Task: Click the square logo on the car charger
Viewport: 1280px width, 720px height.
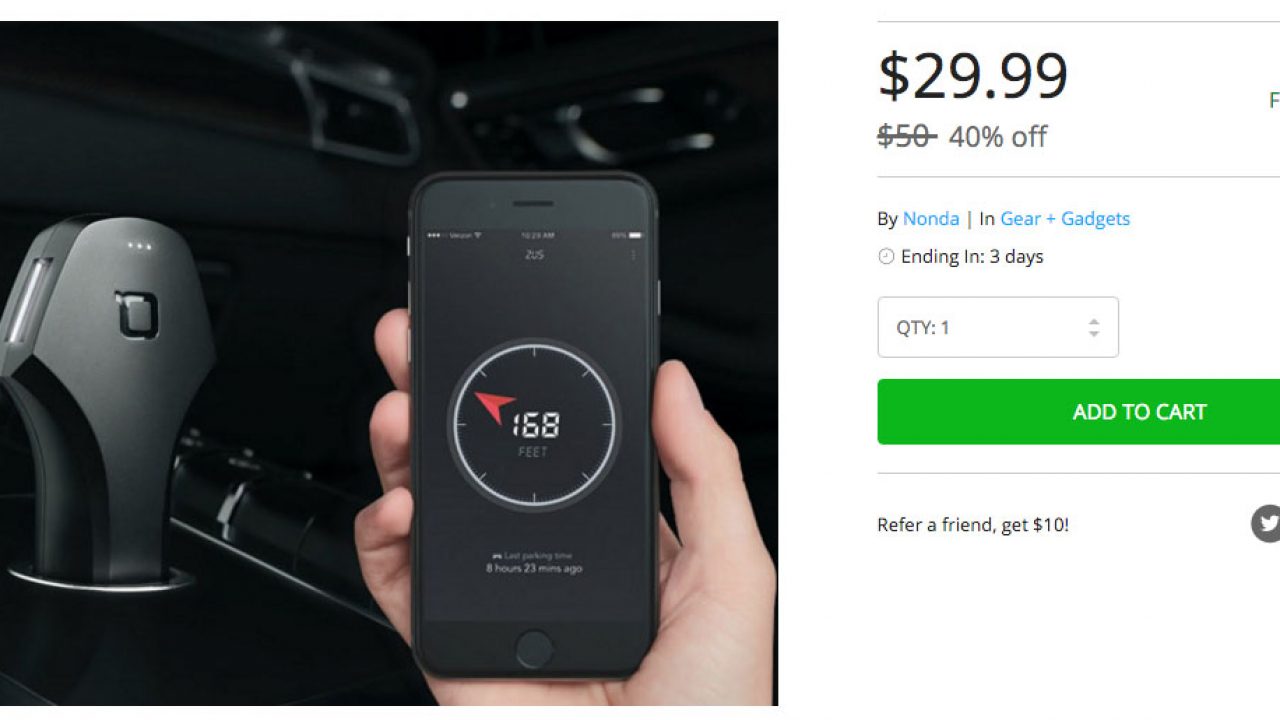Action: point(137,313)
